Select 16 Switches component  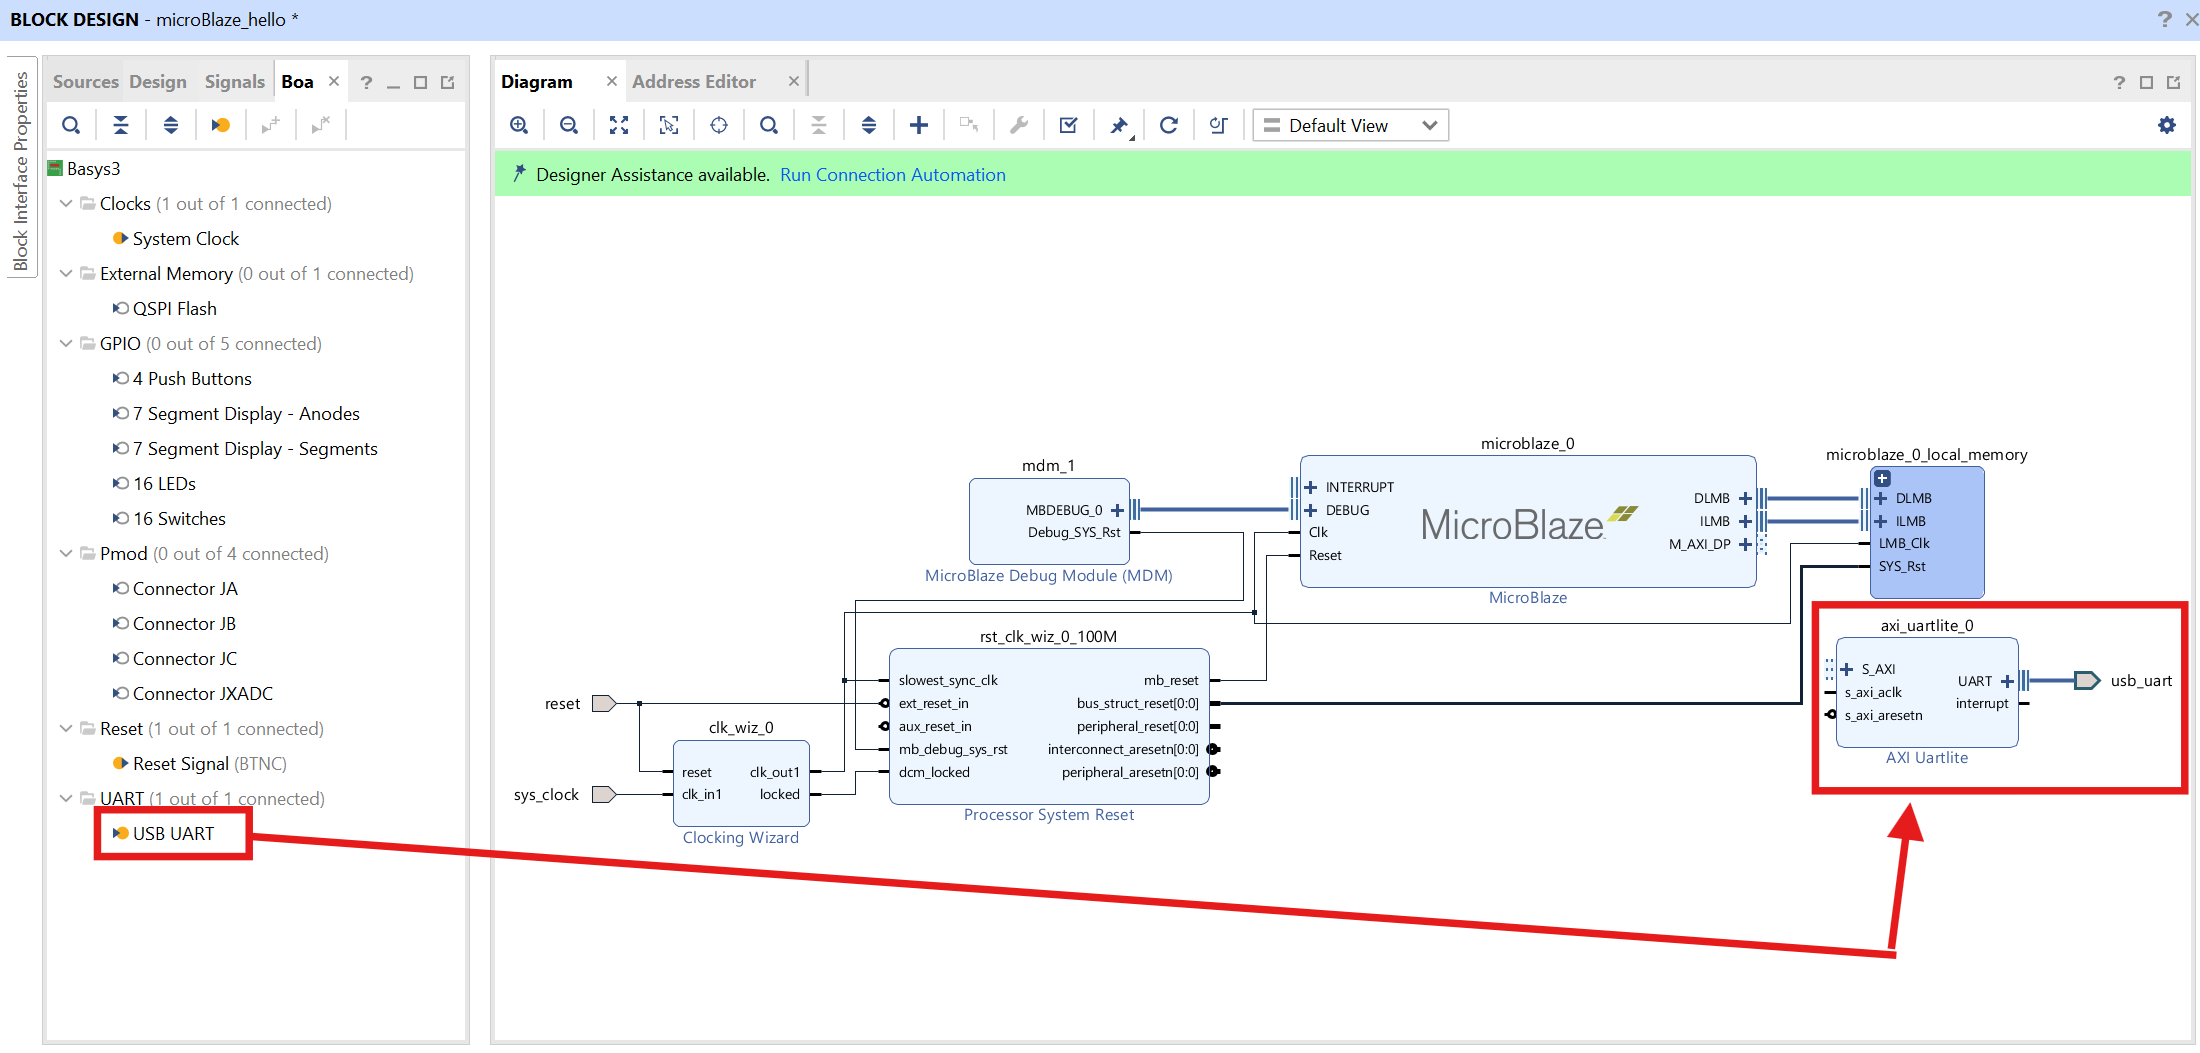(x=179, y=518)
